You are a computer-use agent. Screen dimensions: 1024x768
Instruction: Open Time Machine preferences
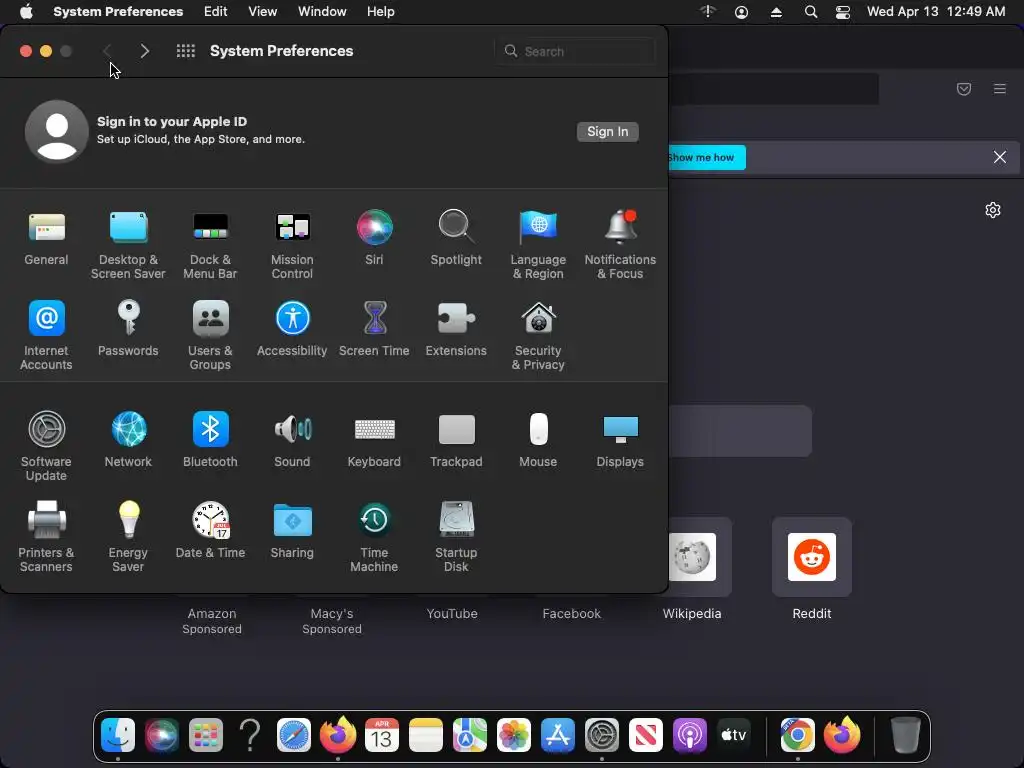[x=374, y=537]
